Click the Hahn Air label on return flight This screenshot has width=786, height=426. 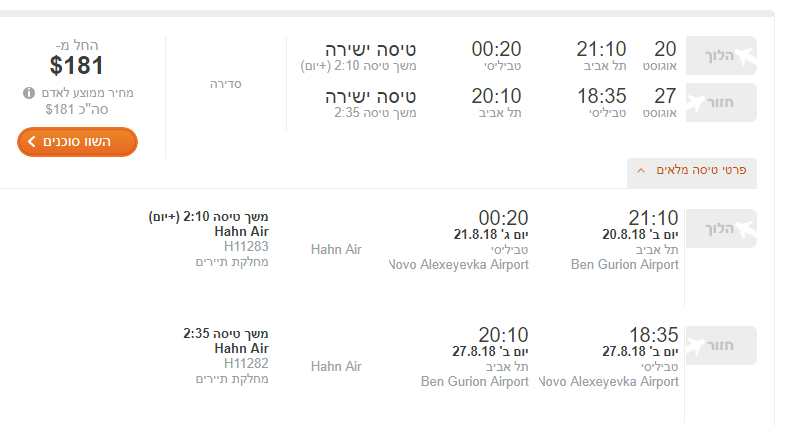click(x=336, y=366)
